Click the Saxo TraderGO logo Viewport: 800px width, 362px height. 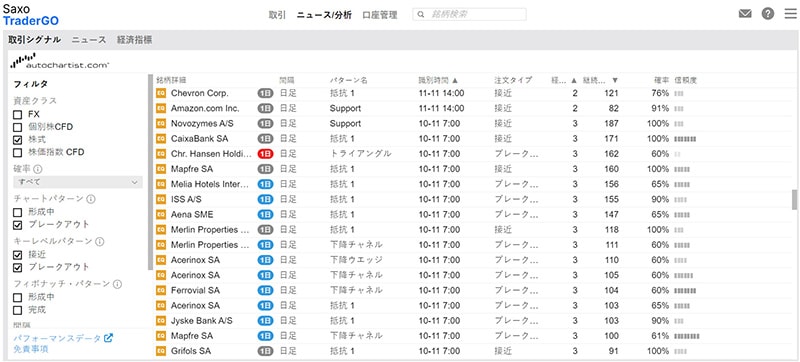31,14
